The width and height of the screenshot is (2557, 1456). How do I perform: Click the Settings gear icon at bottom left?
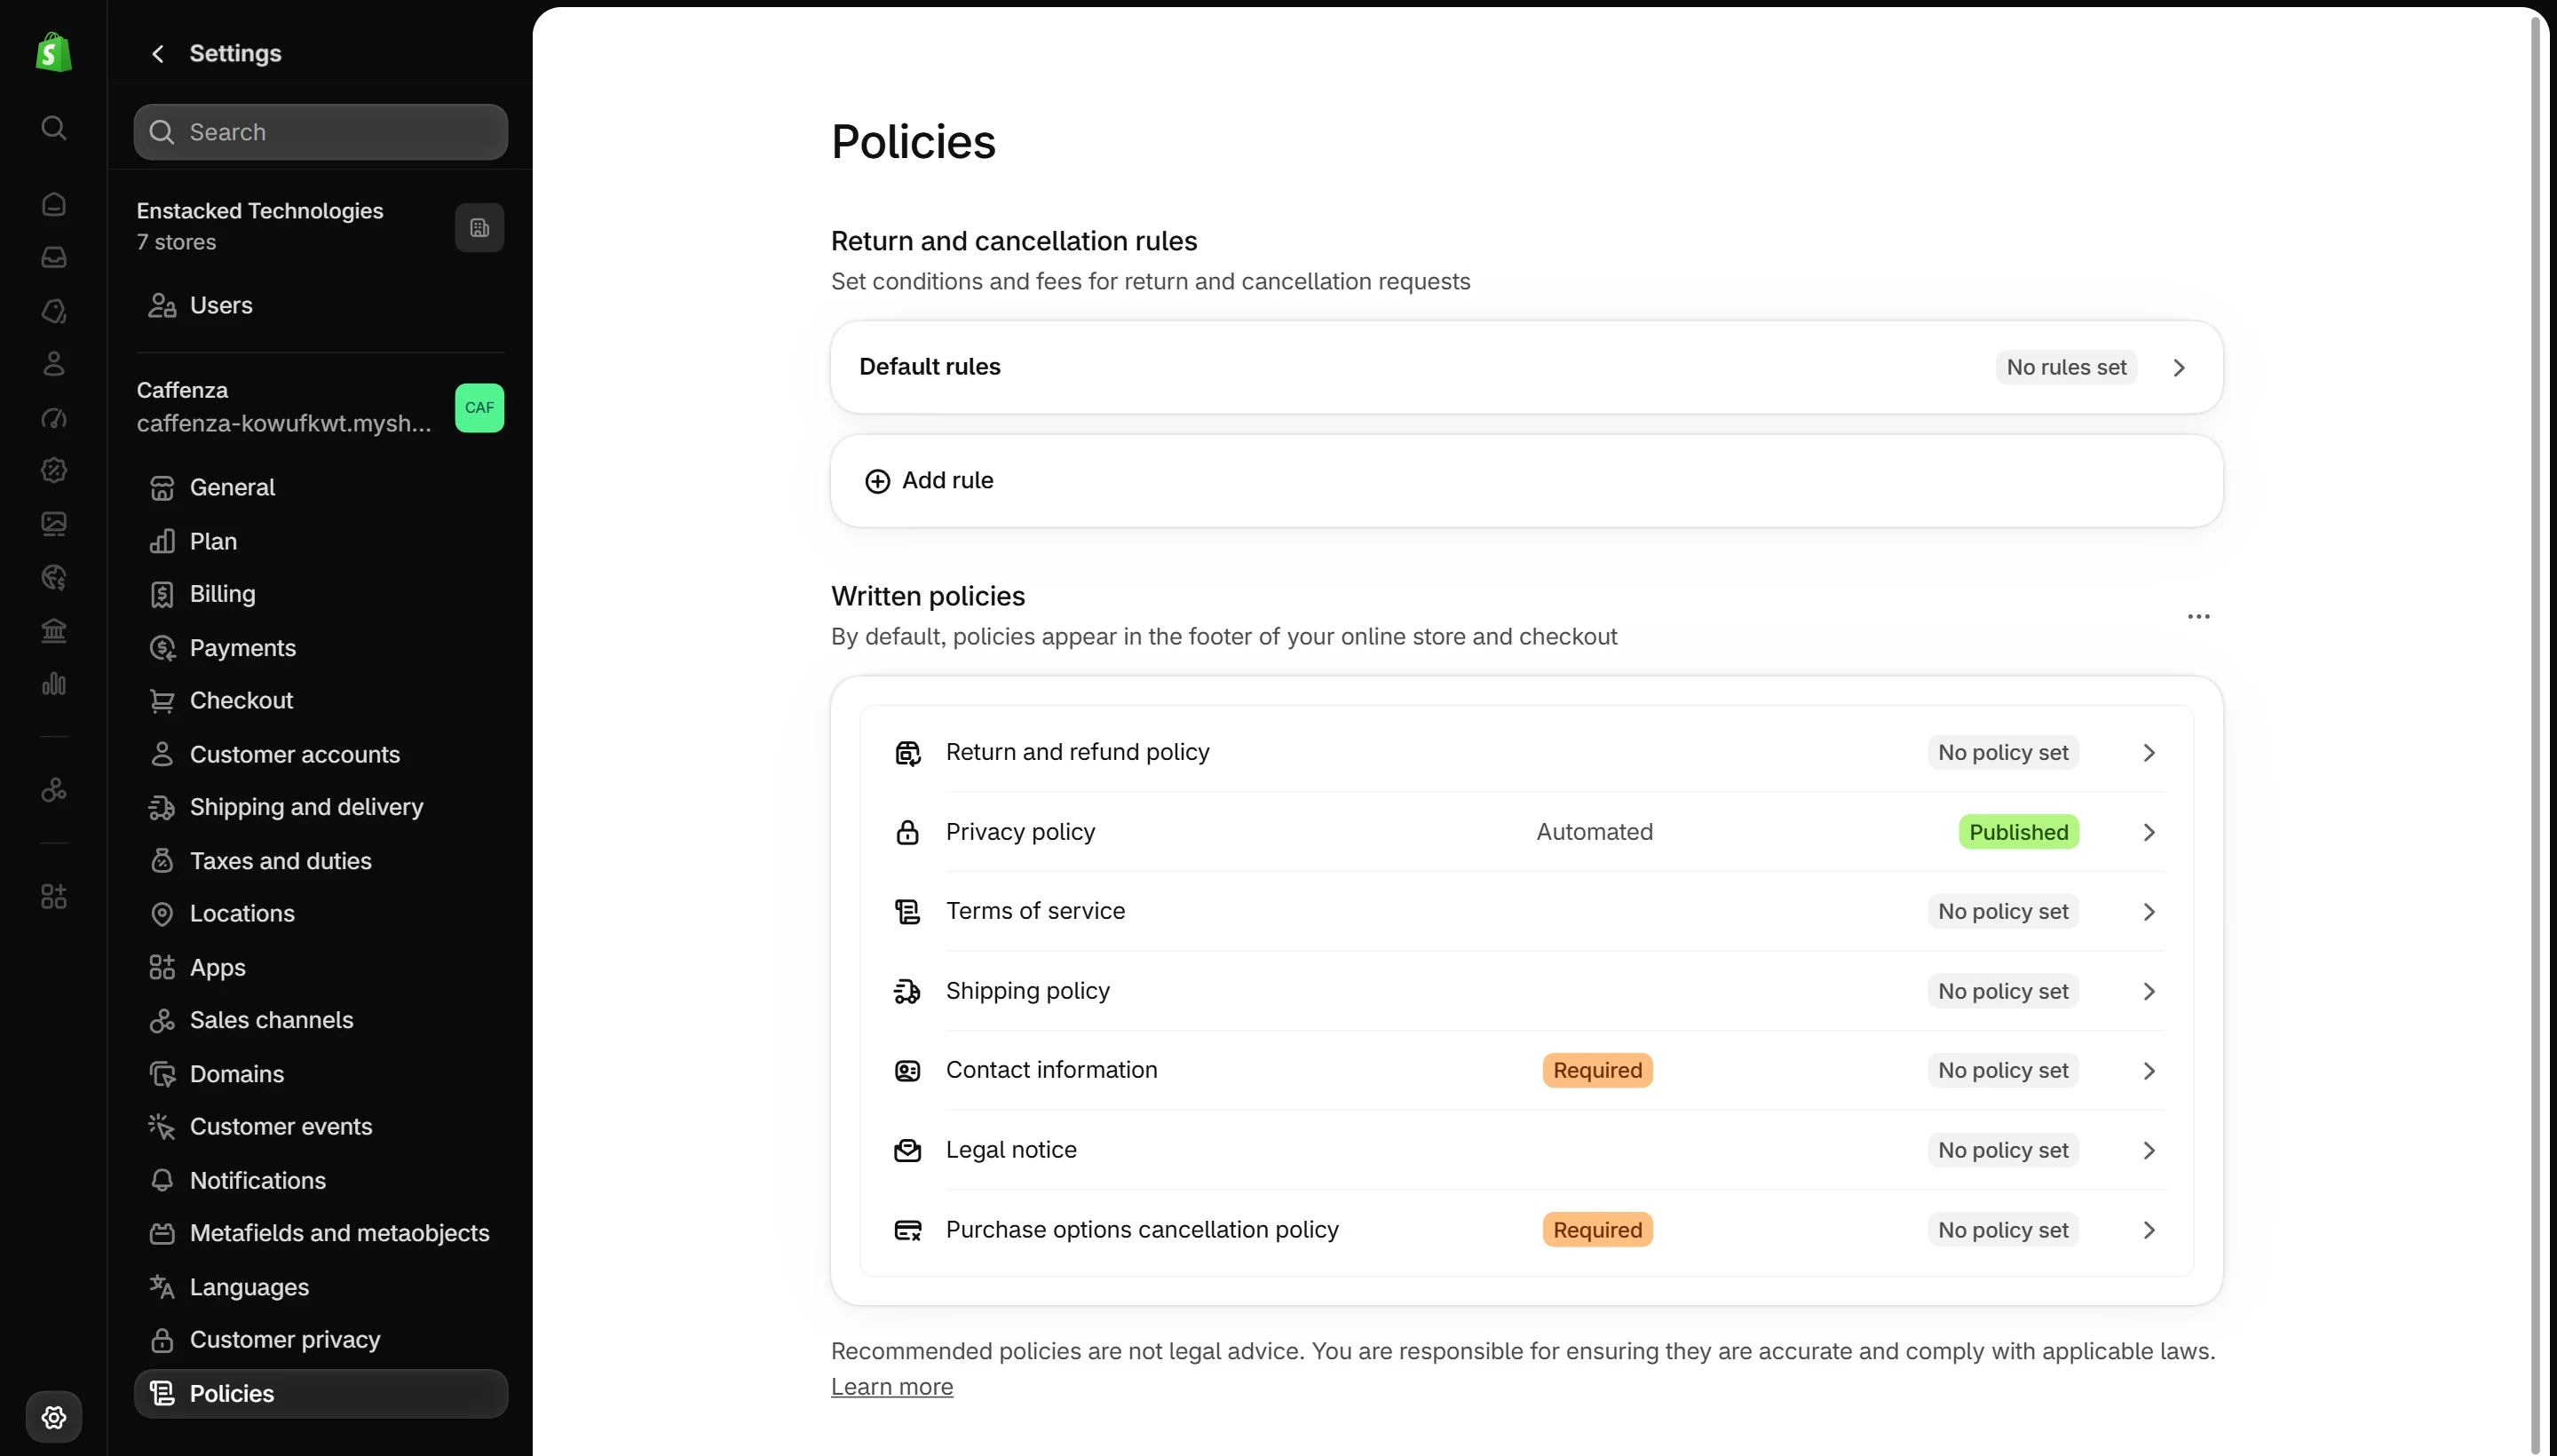click(54, 1417)
